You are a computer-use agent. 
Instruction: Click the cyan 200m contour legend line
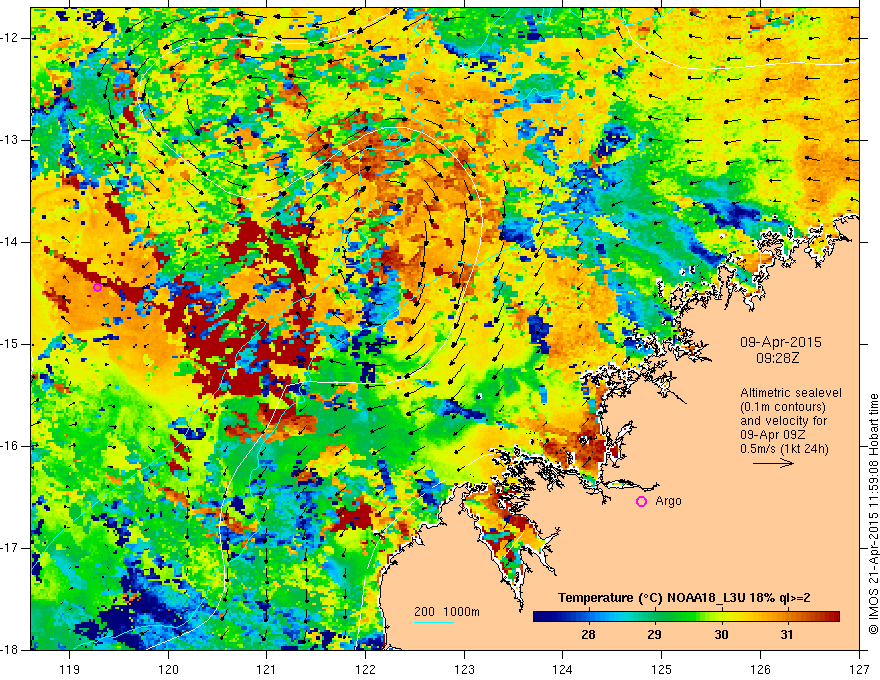point(434,622)
